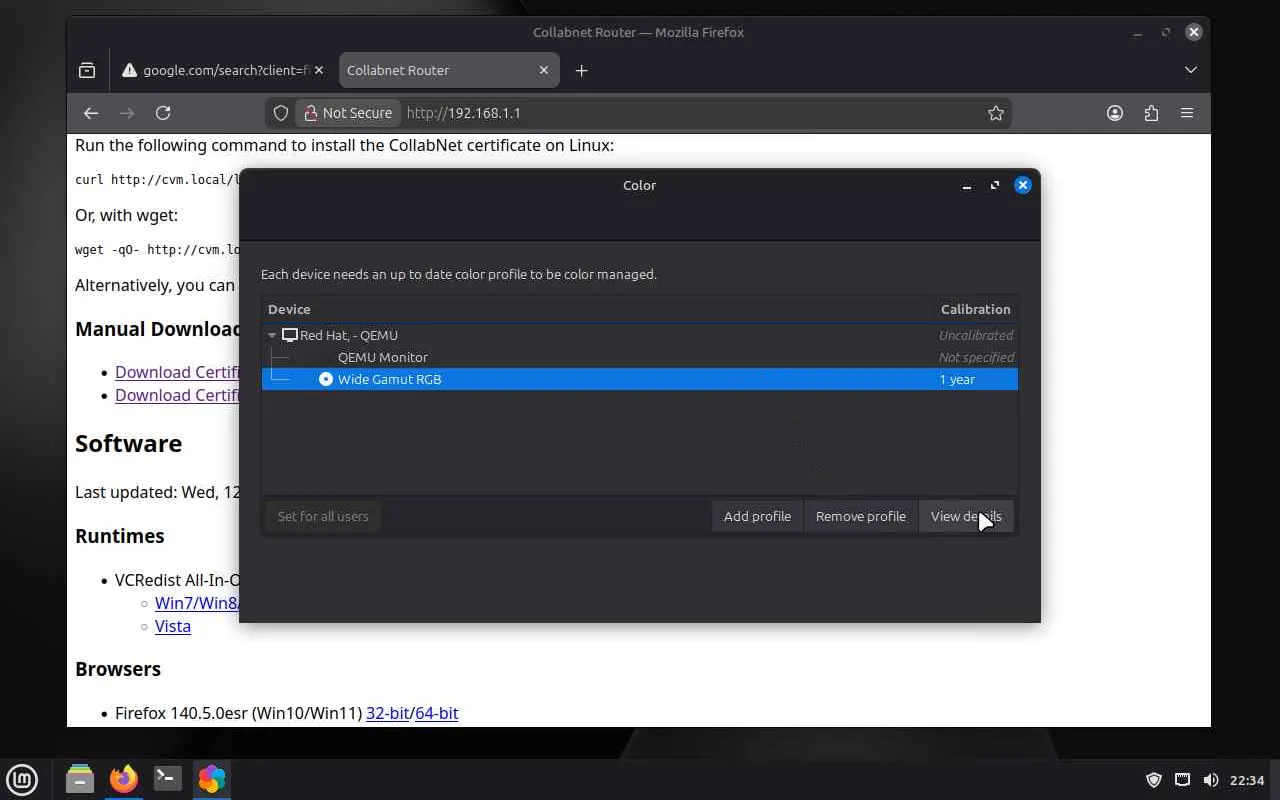Bookmark this page with the star icon

pyautogui.click(x=995, y=113)
